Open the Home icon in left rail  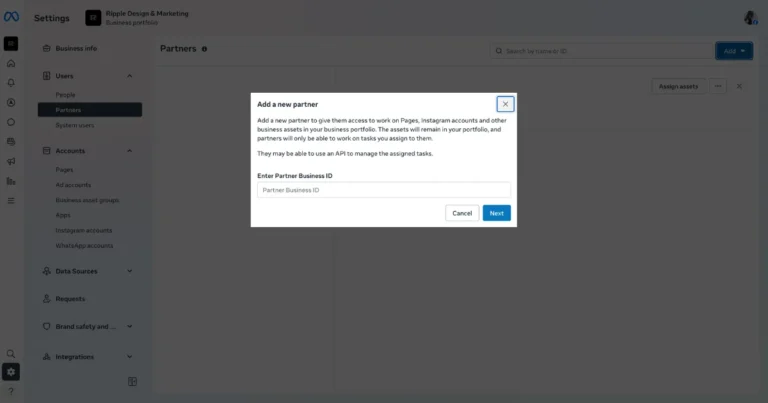pyautogui.click(x=11, y=64)
